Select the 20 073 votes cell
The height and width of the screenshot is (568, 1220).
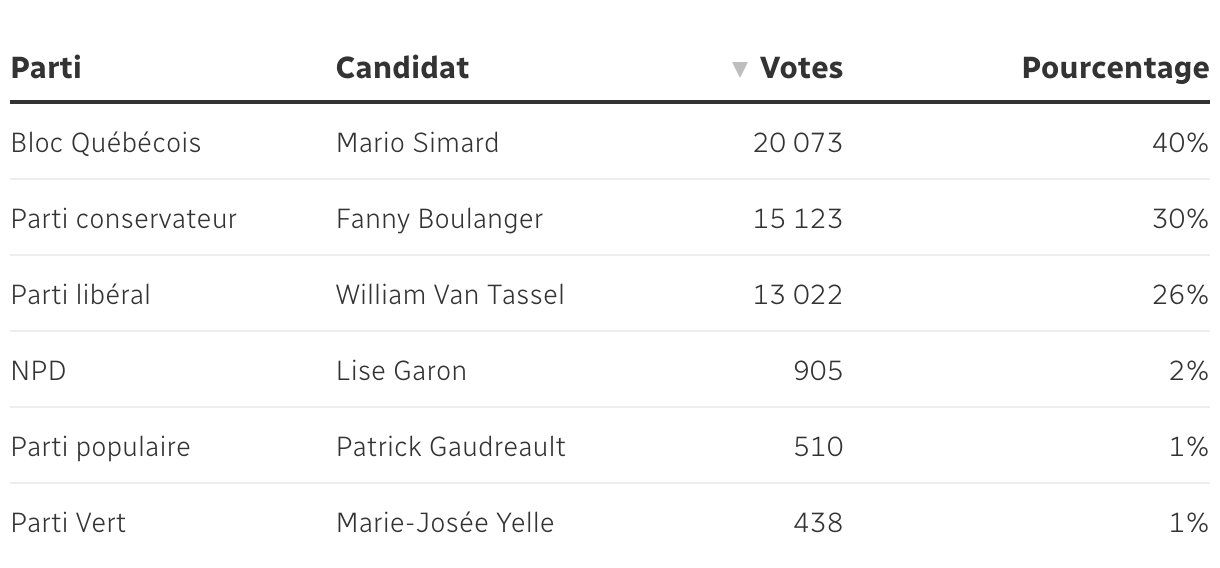point(798,143)
